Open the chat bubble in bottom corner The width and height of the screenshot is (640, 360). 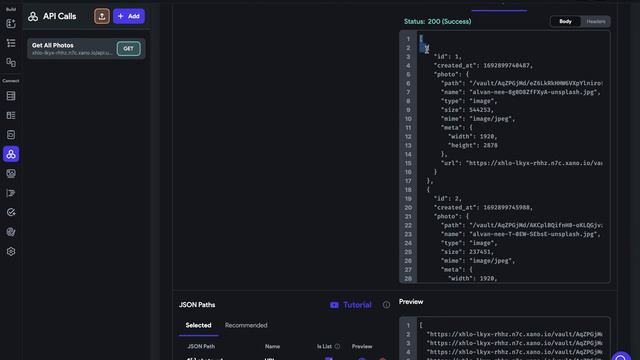tap(621, 356)
